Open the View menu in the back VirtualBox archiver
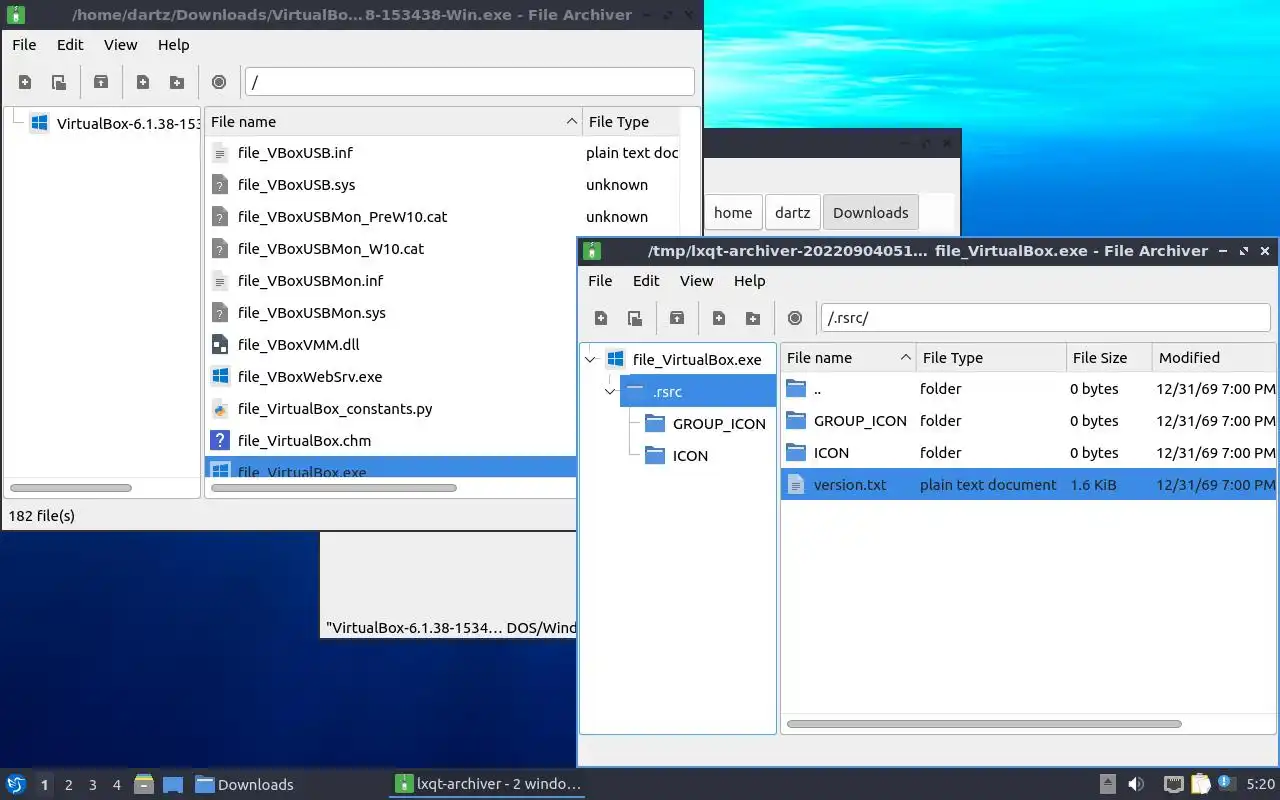The width and height of the screenshot is (1280, 800). (x=120, y=44)
